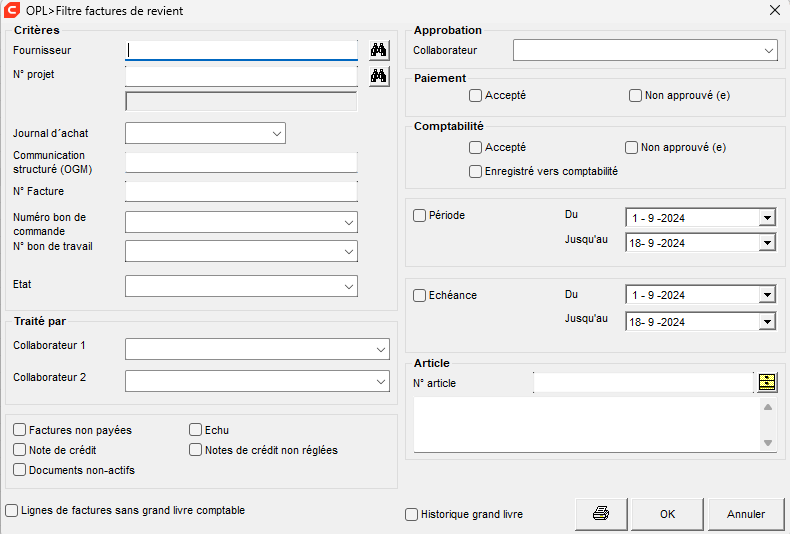Open project search with N° projet binoculars icon
Viewport: 790px width, 534px height.
(379, 76)
